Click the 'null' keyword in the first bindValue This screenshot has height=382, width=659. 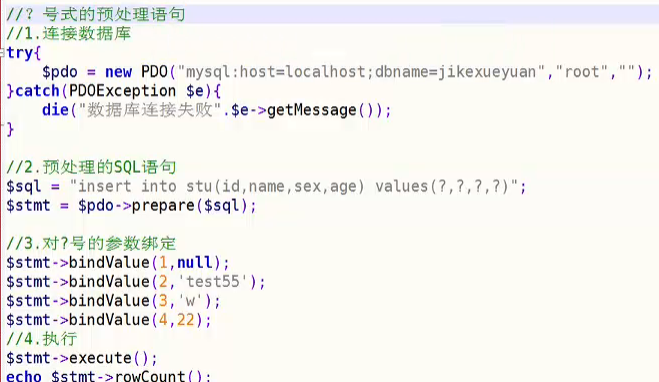[195, 263]
